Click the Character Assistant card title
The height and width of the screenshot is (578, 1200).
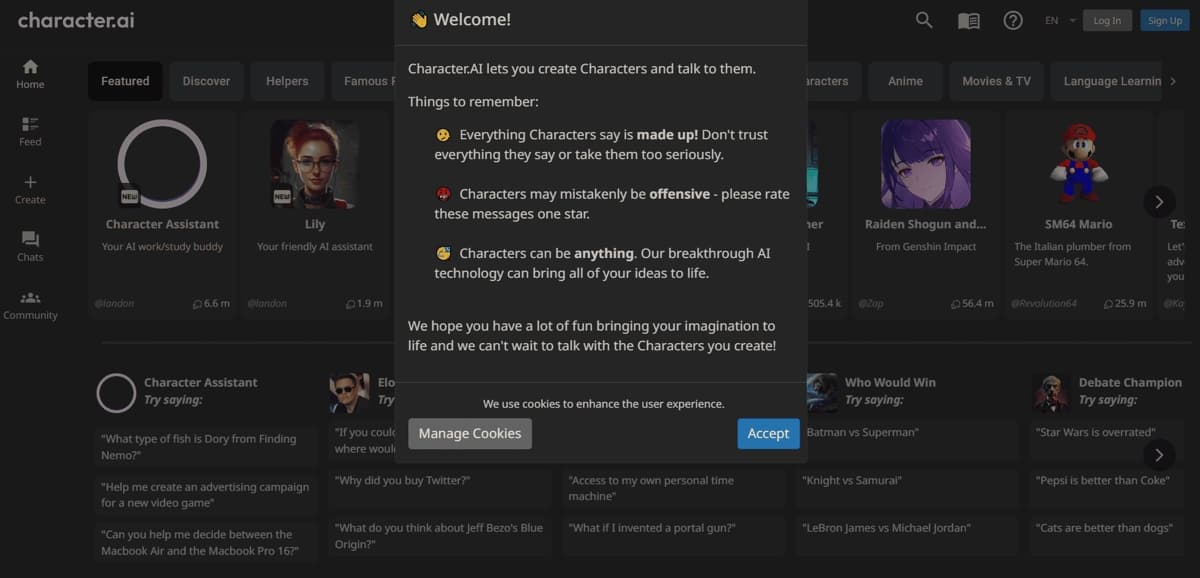click(162, 224)
